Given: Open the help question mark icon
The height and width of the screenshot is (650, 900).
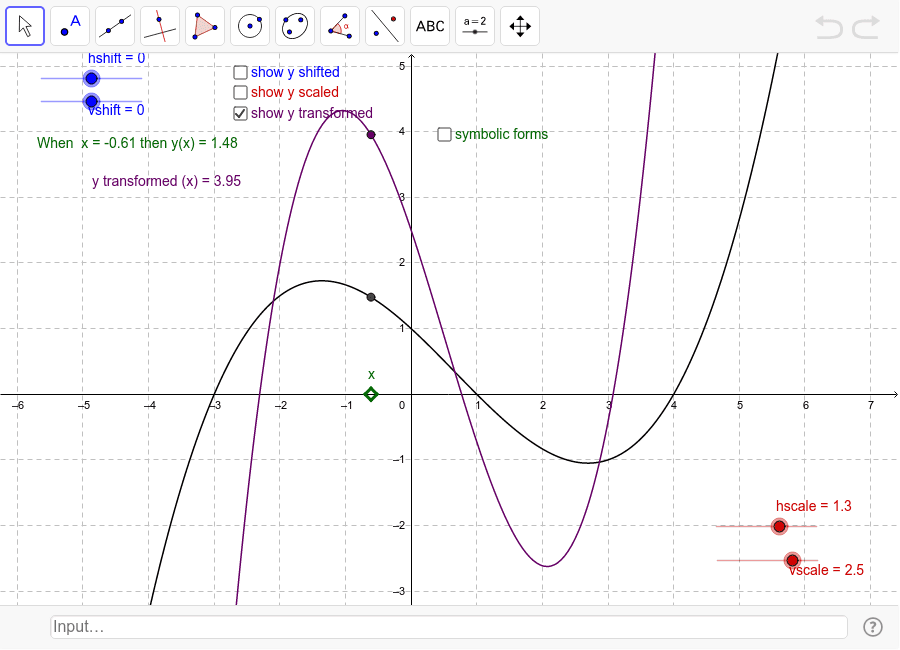Looking at the screenshot, I should 872,627.
